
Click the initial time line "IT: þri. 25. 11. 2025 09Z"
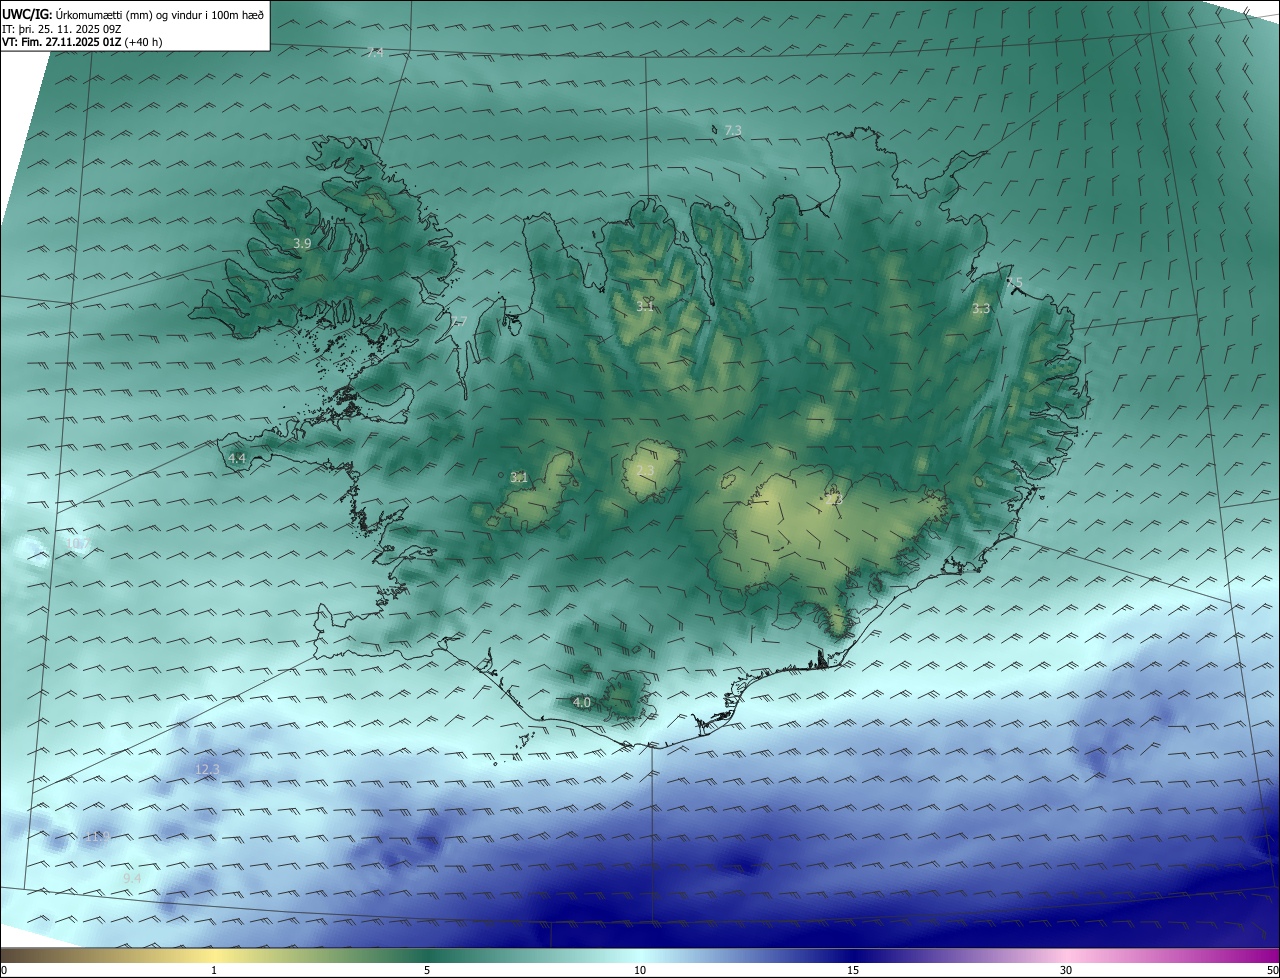pyautogui.click(x=62, y=29)
